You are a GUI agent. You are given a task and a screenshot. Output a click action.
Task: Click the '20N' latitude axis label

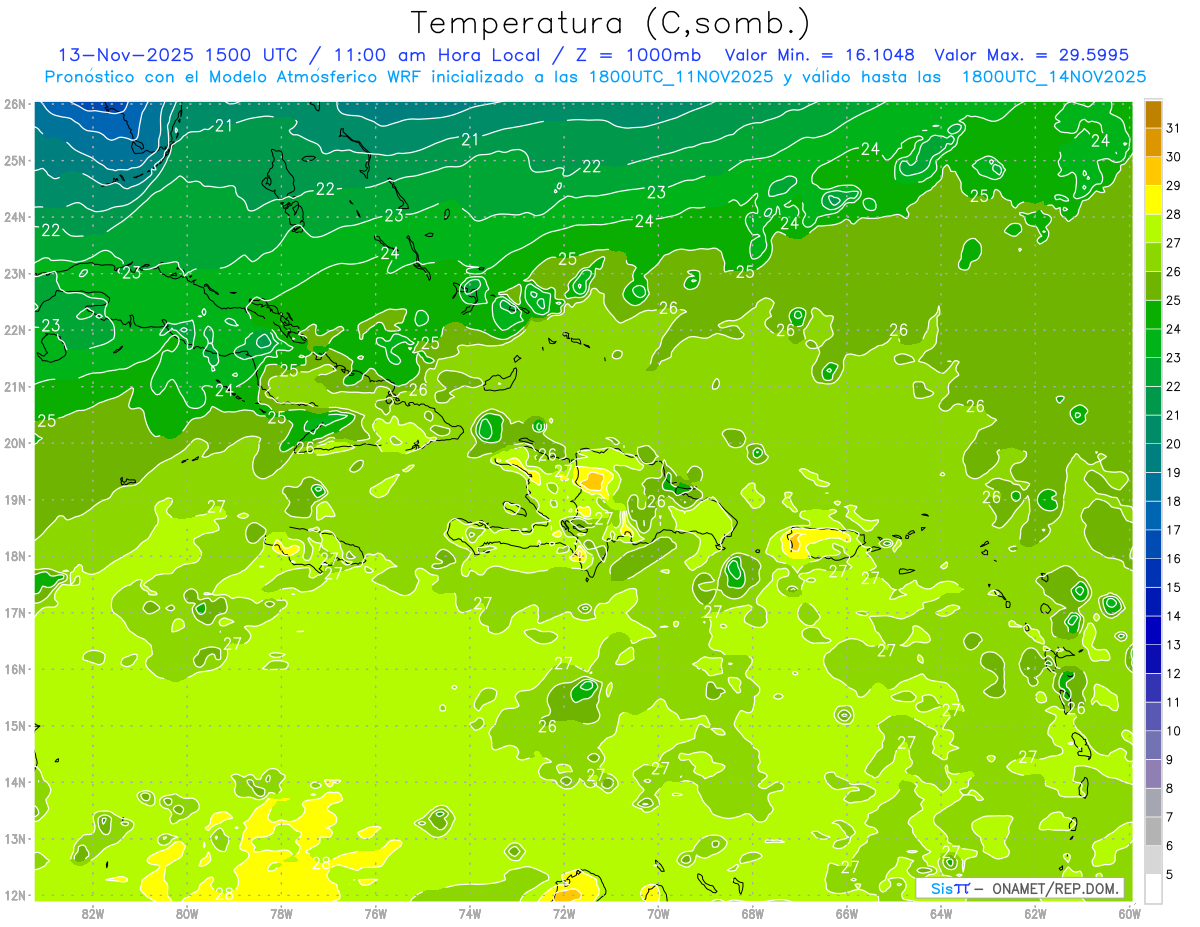(x=14, y=443)
